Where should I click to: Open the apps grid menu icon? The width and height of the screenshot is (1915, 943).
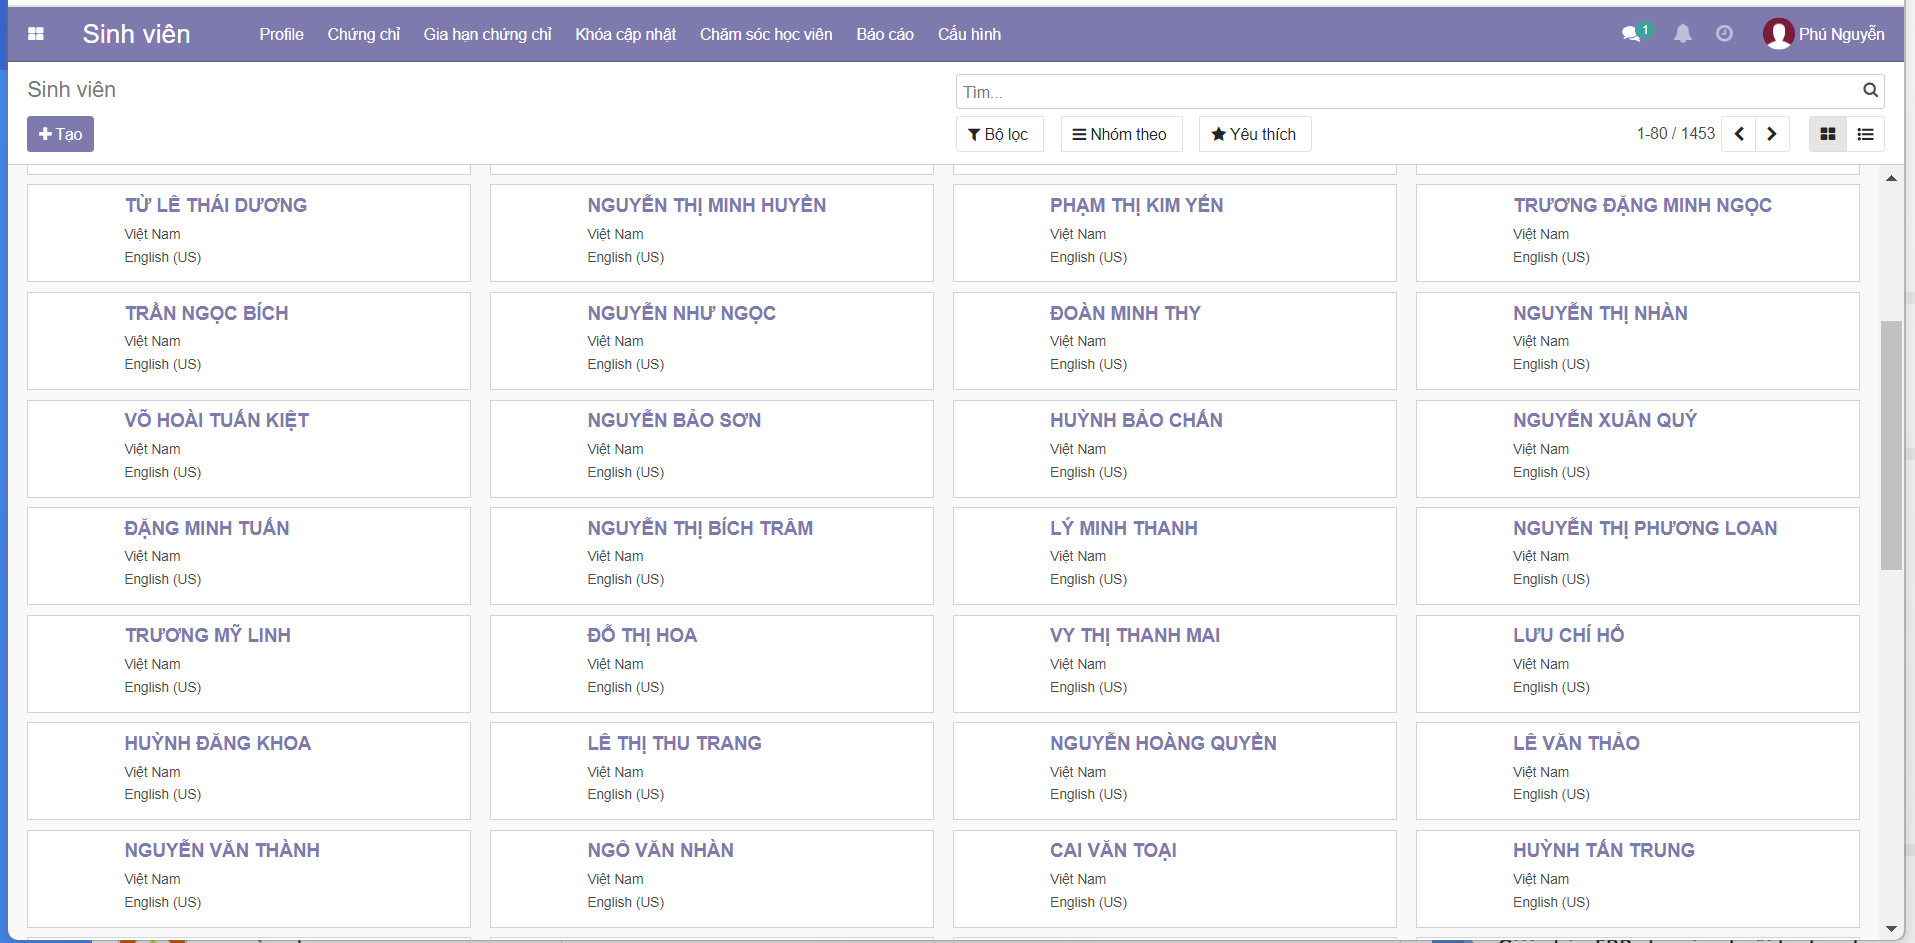coord(36,34)
